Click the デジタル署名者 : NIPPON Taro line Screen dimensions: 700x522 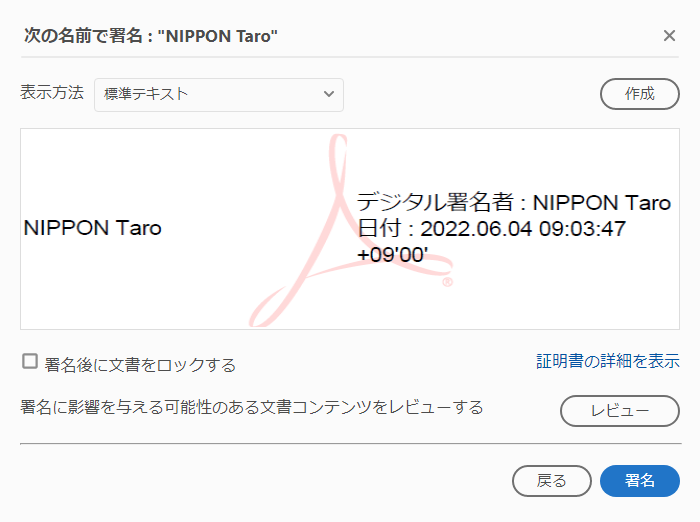514,202
